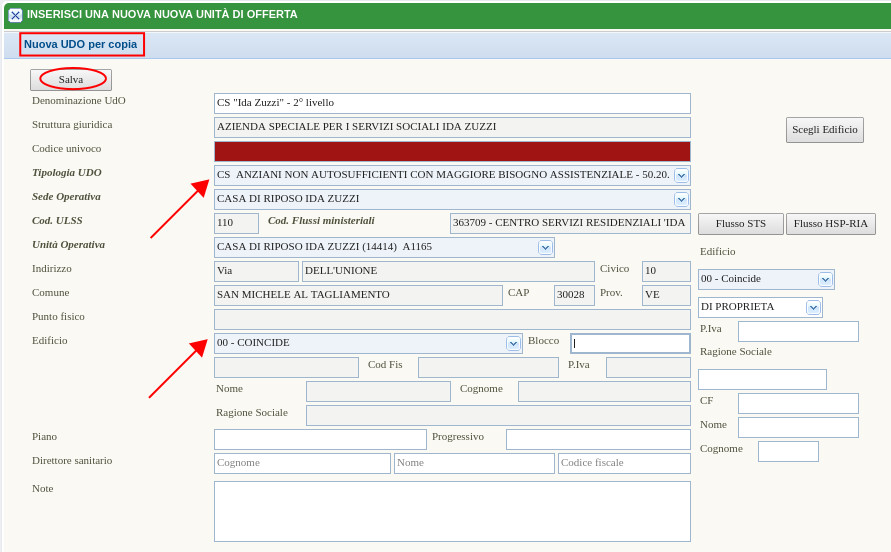Expand the Unità Operativa dropdown
Viewport: 891px width, 552px height.
pyautogui.click(x=545, y=247)
